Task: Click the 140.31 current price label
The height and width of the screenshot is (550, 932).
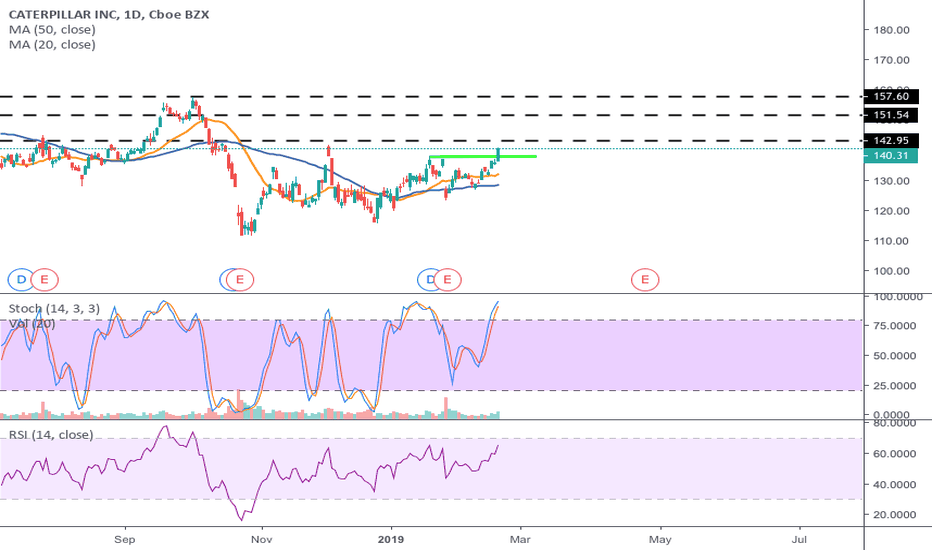Action: click(x=891, y=156)
